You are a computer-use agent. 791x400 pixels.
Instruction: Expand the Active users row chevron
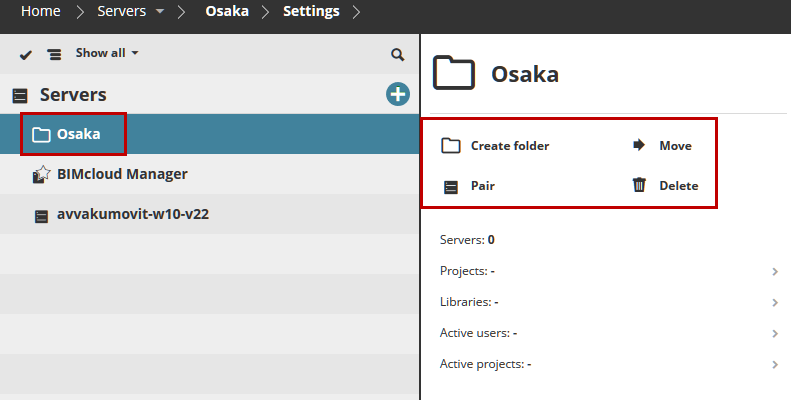(x=775, y=333)
